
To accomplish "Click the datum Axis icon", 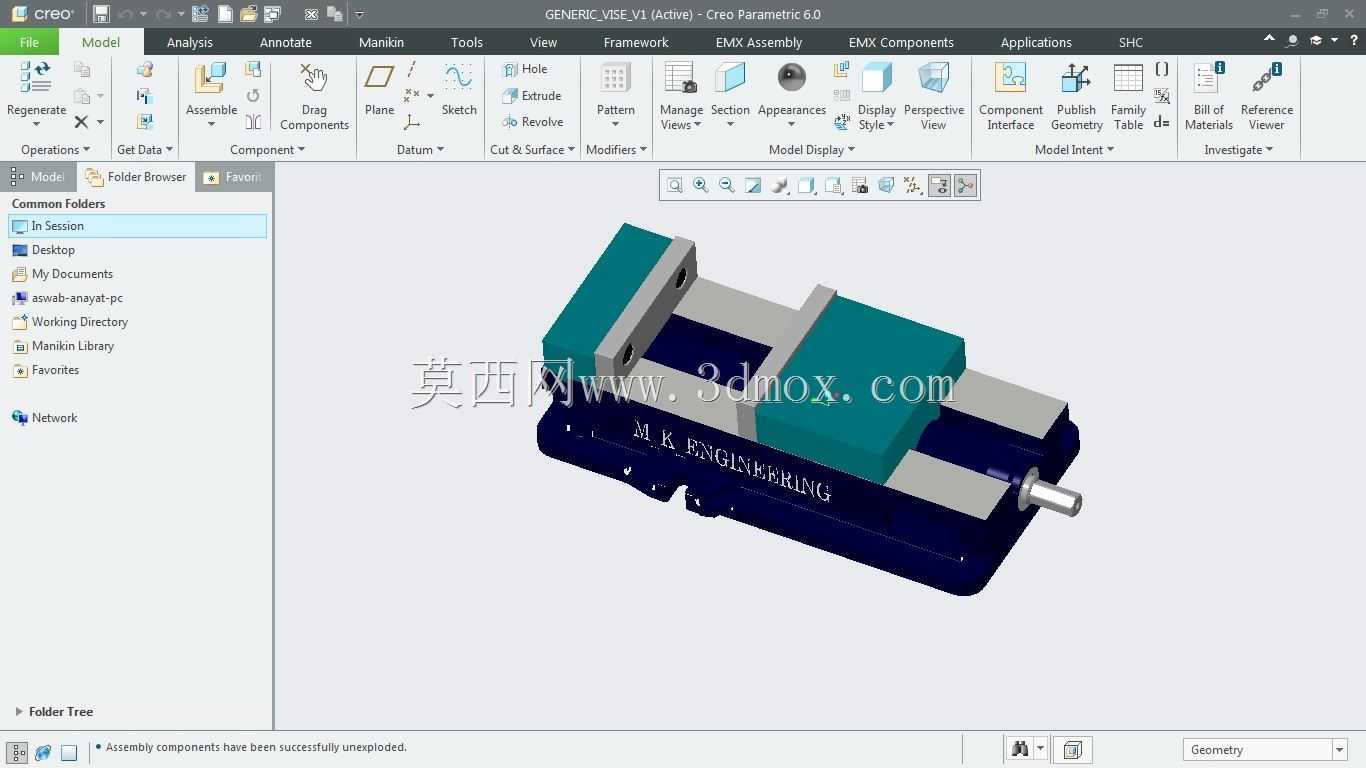I will pyautogui.click(x=412, y=69).
